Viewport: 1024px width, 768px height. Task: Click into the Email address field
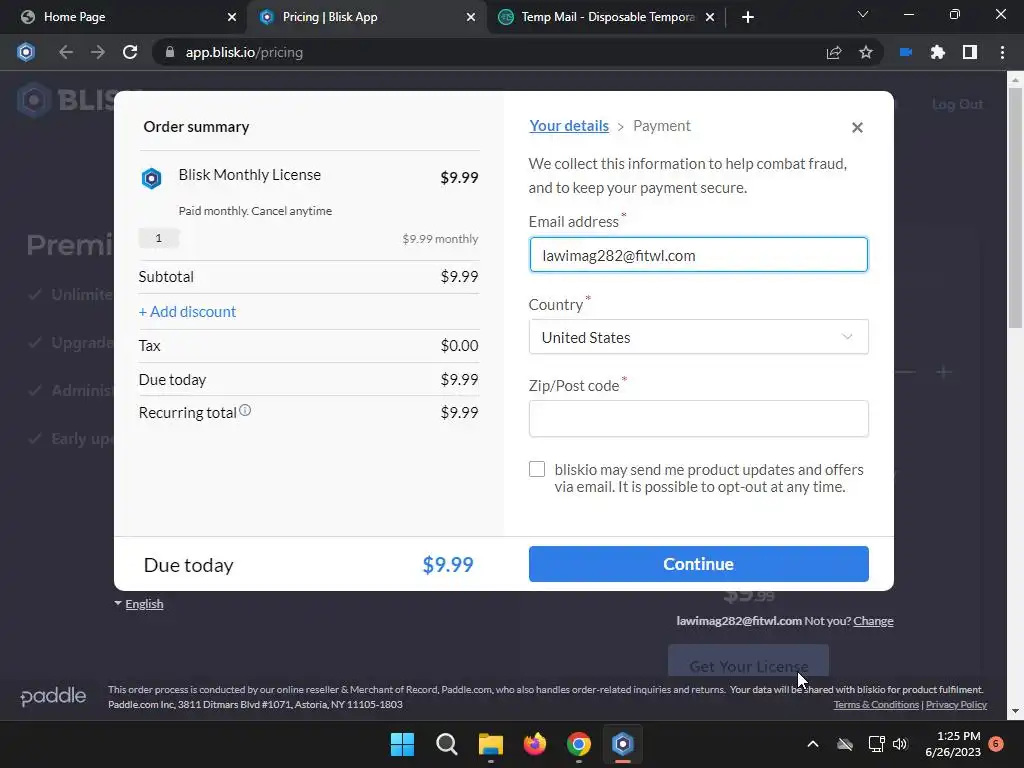click(x=699, y=255)
